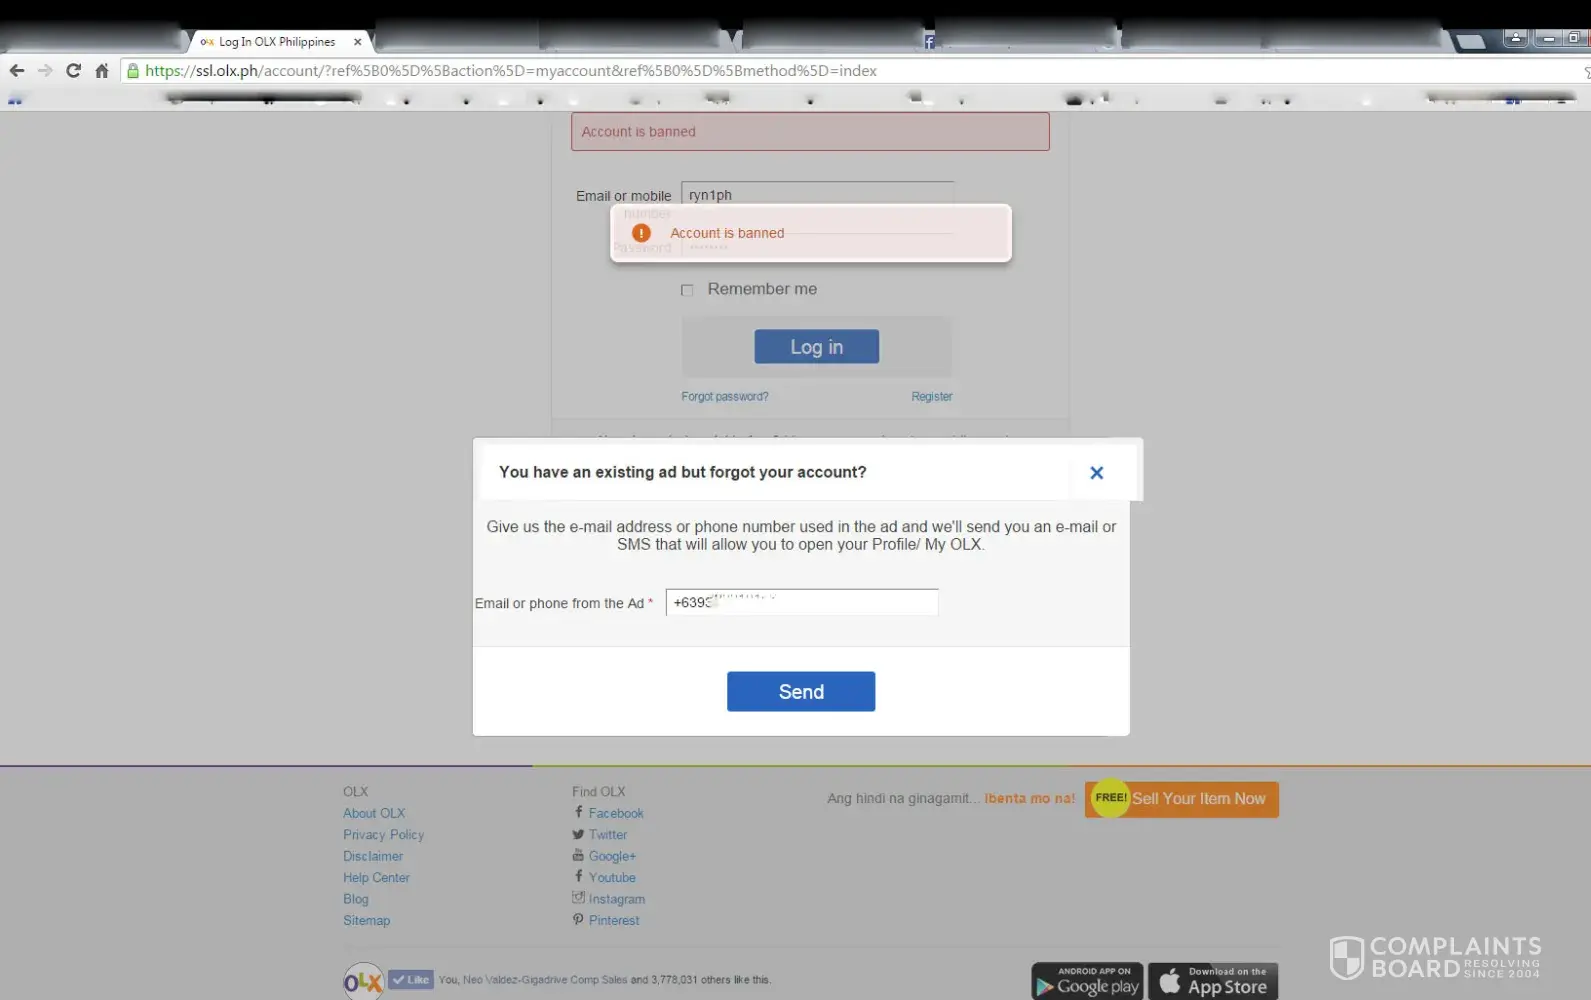Open the Forgot password link
The height and width of the screenshot is (1000, 1591).
[x=725, y=396]
